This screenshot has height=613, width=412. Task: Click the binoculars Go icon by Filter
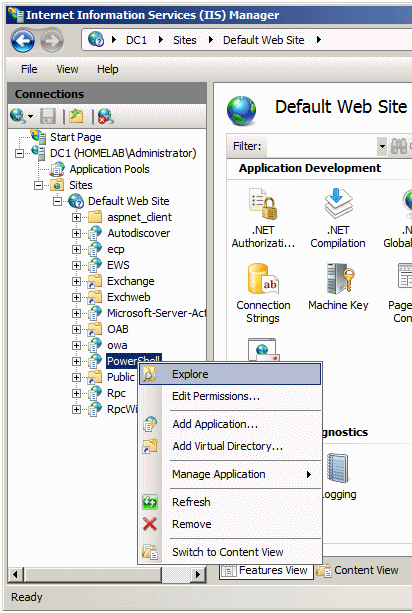pyautogui.click(x=399, y=146)
